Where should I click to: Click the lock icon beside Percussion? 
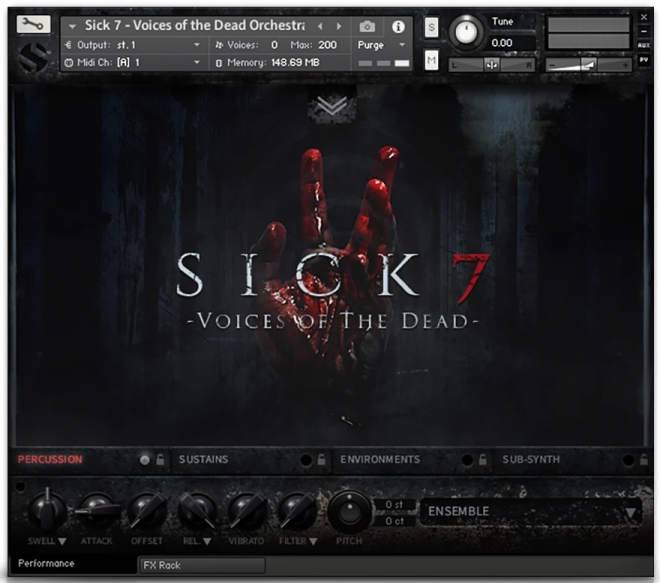160,460
